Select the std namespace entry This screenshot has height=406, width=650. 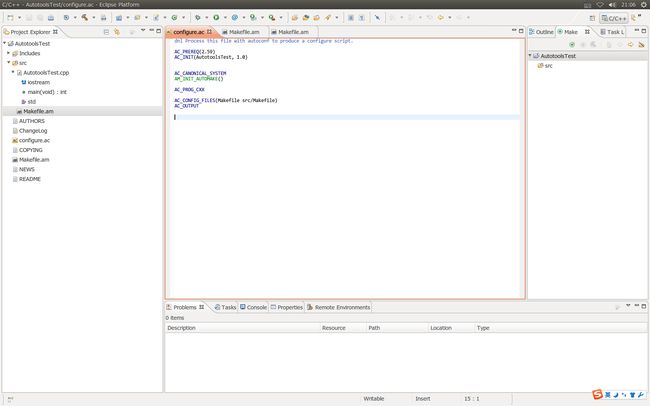(x=32, y=102)
